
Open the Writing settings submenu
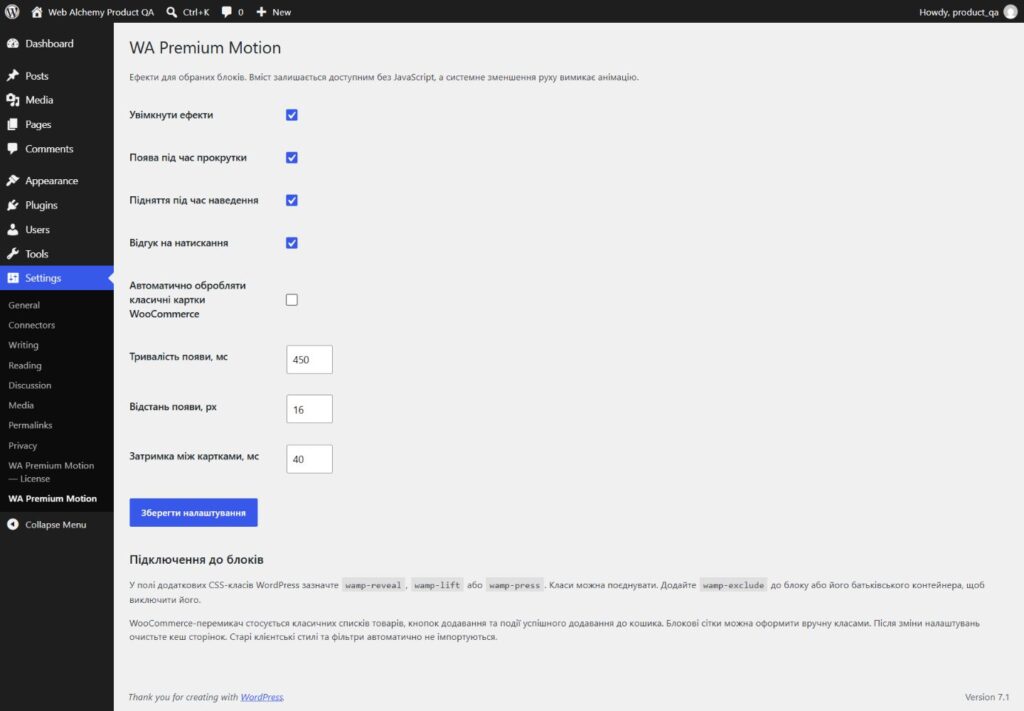tap(24, 345)
